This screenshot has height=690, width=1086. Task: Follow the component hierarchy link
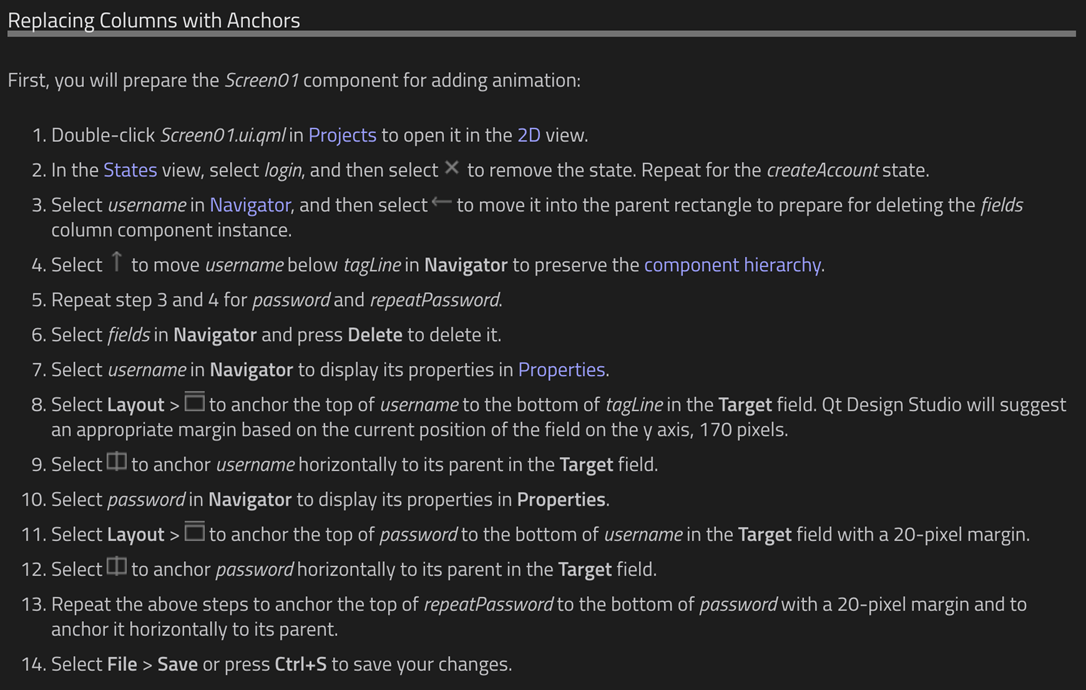(732, 265)
